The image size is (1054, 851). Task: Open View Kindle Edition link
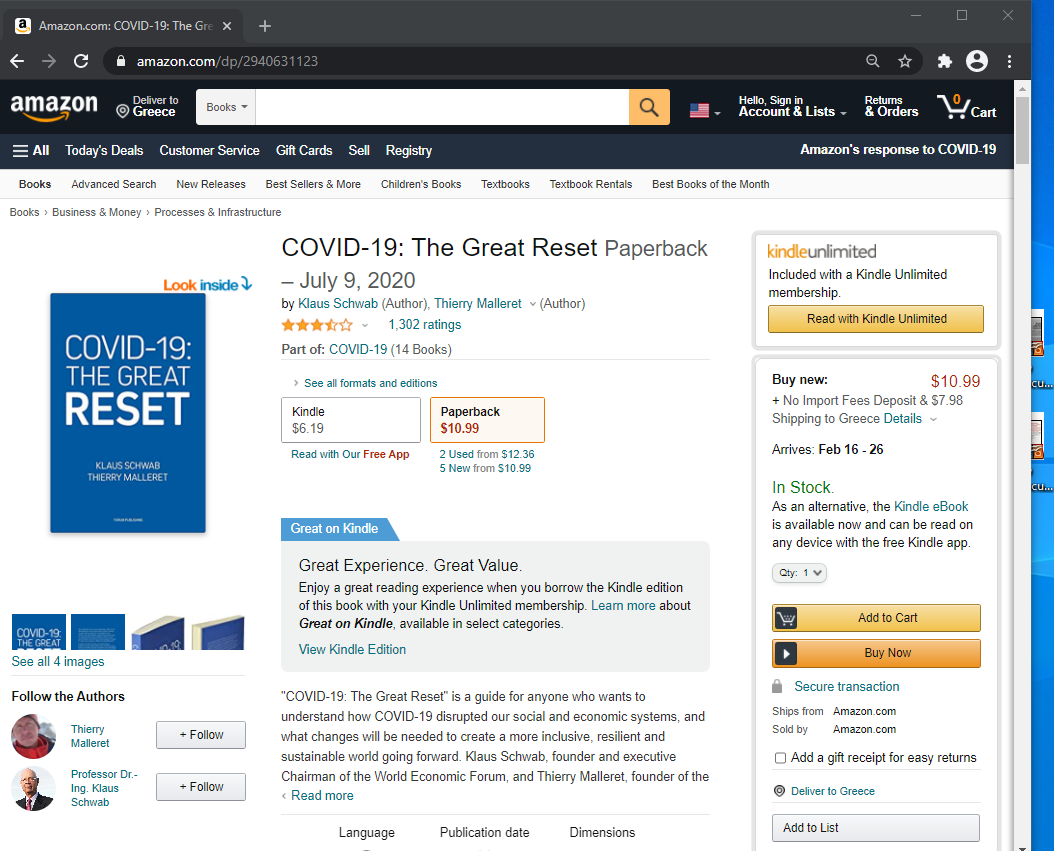352,649
